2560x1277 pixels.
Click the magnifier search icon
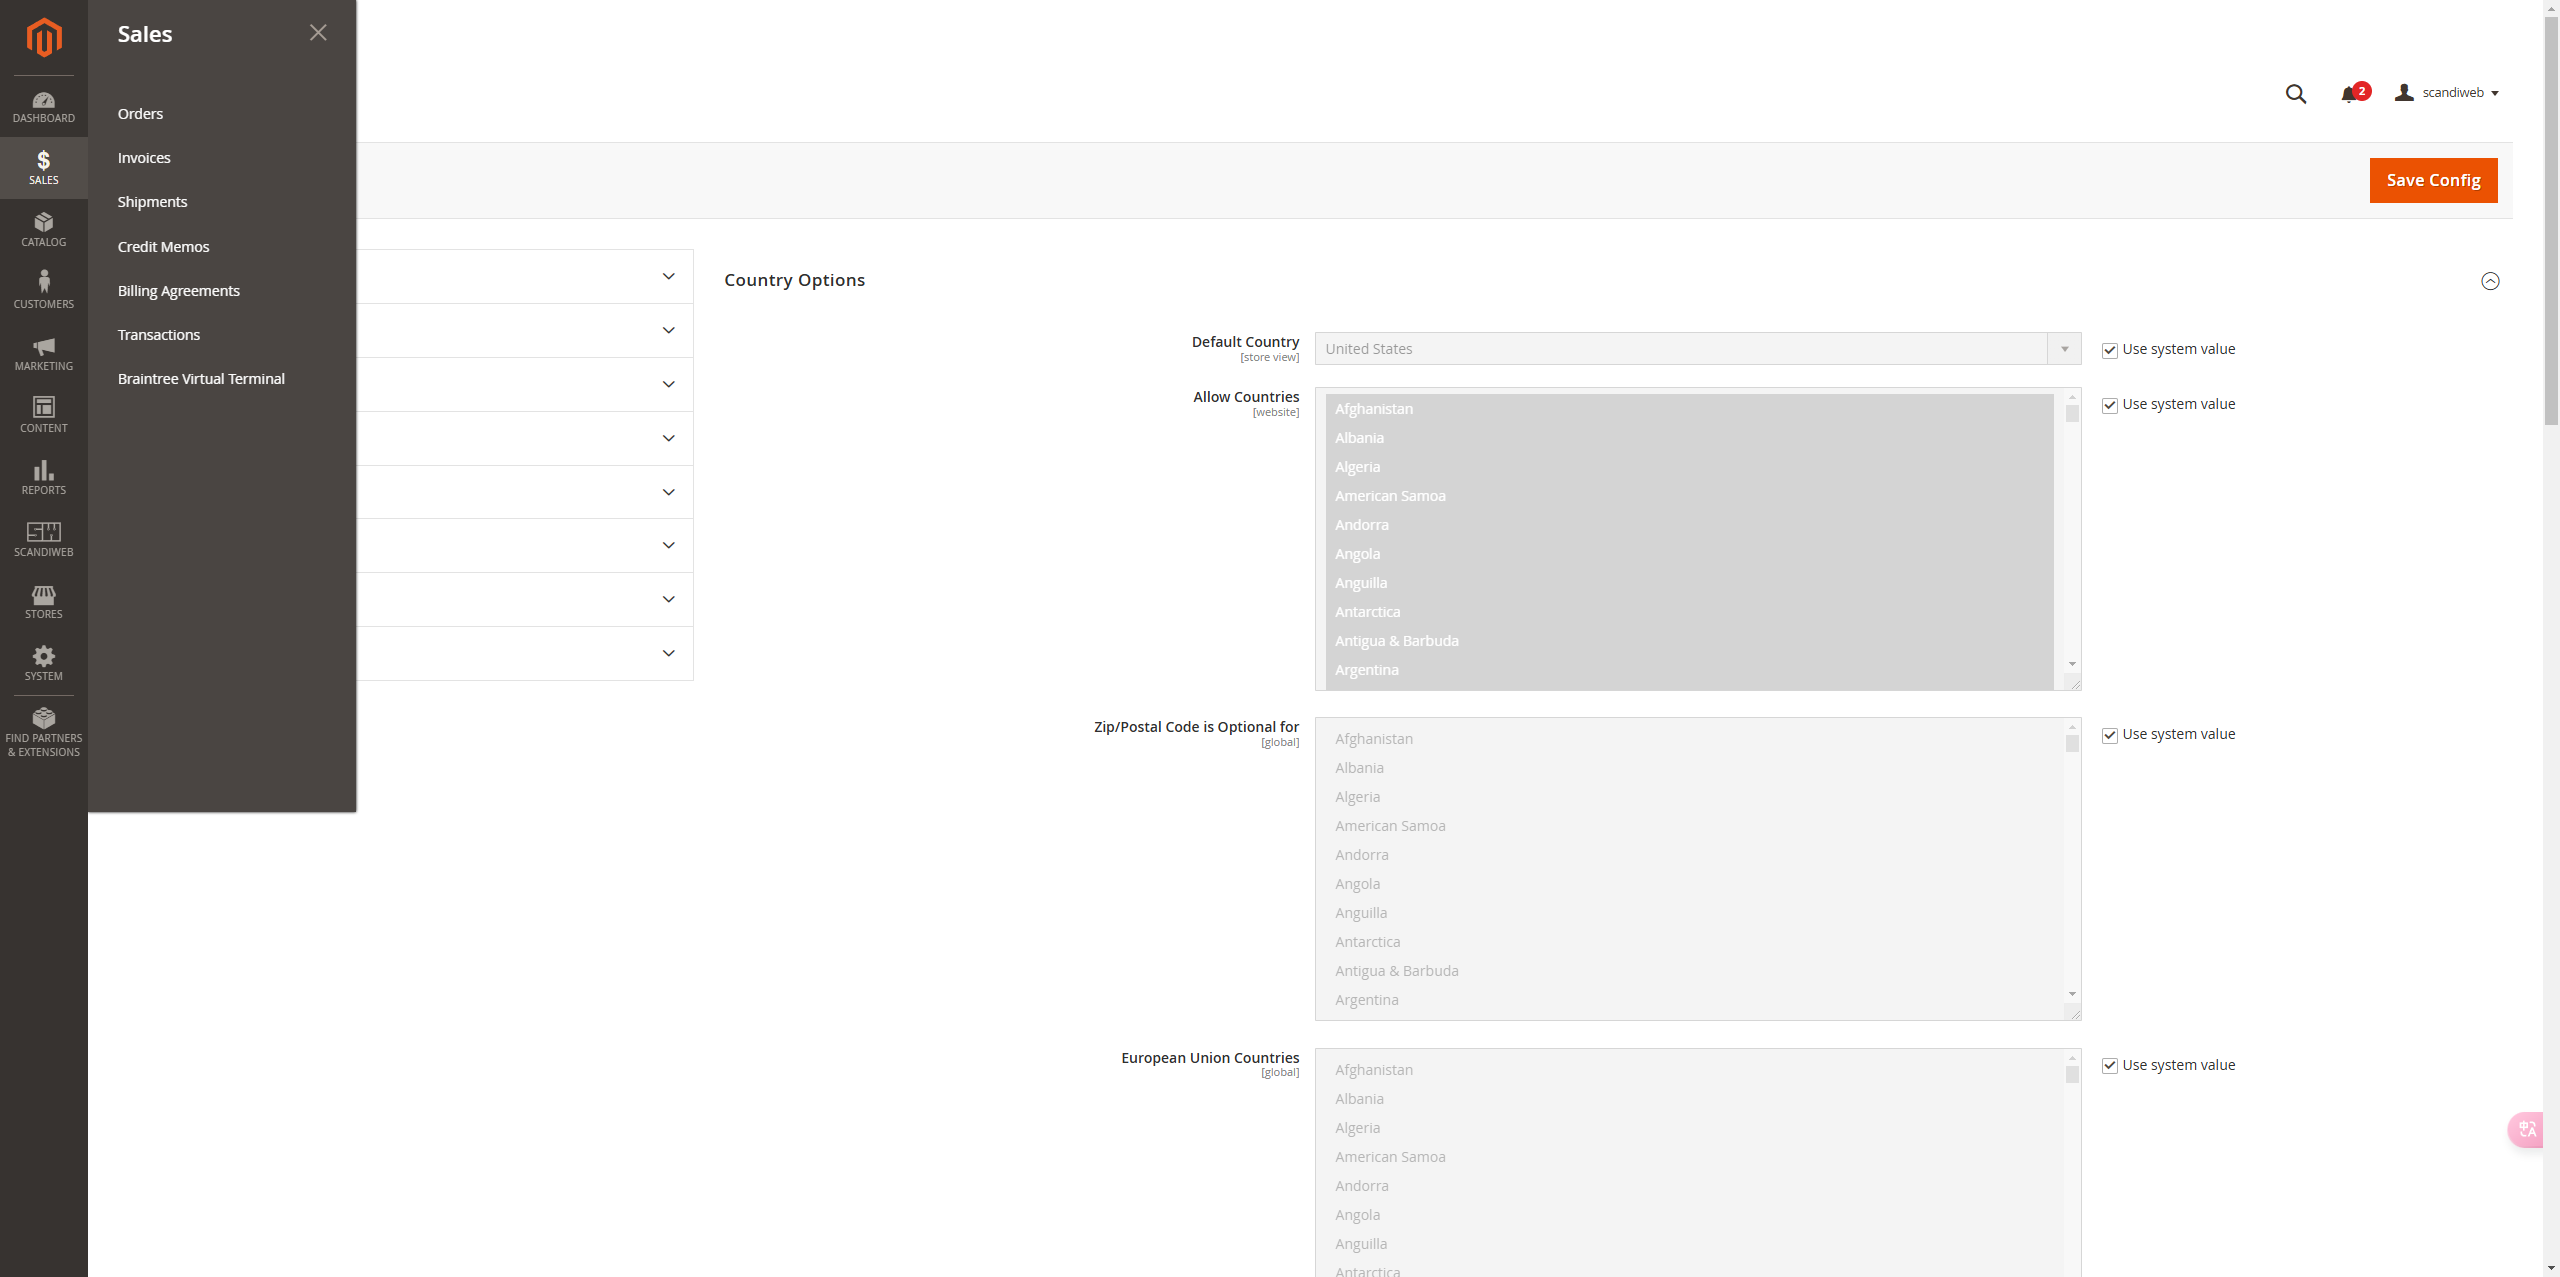(2295, 94)
